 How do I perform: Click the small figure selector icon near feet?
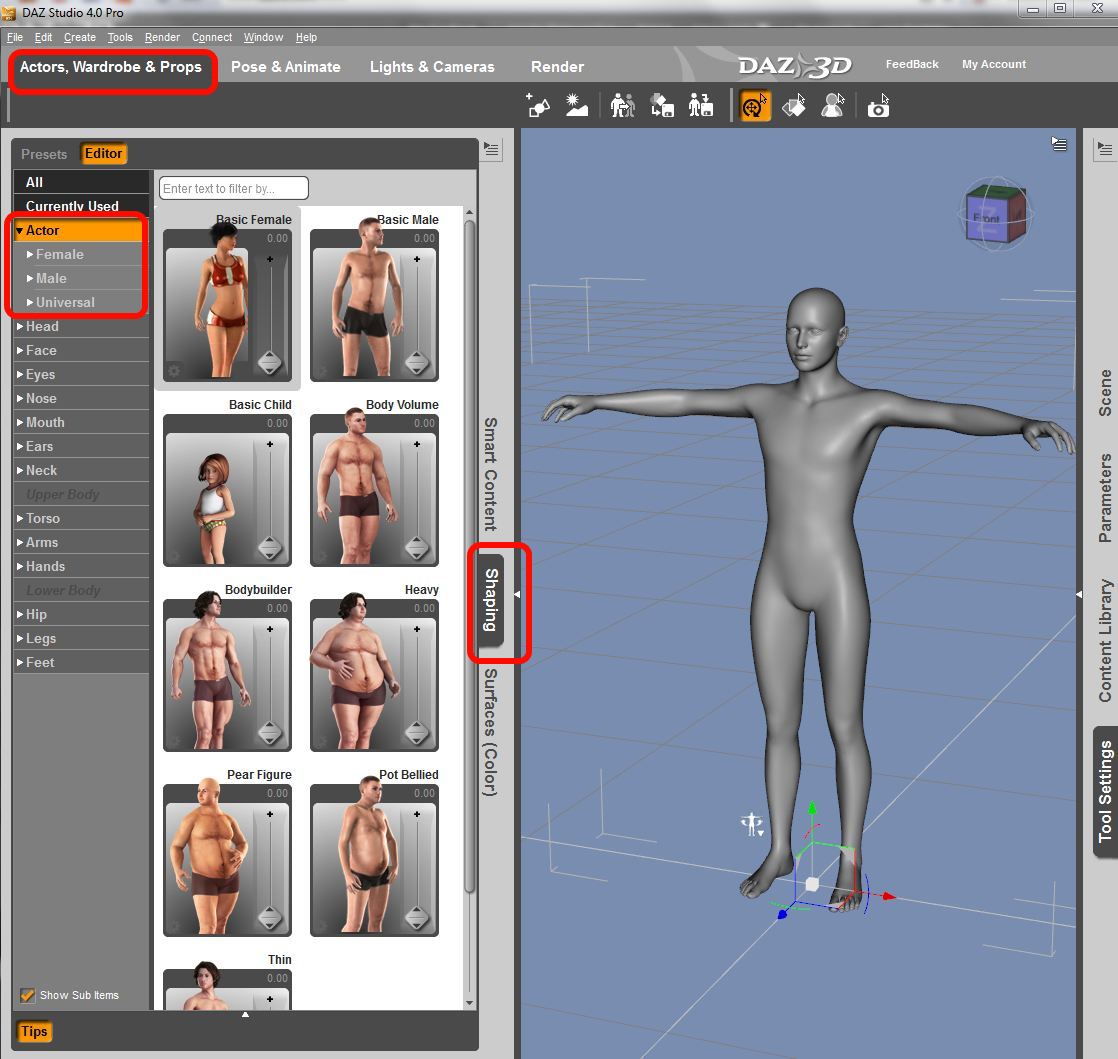[752, 824]
